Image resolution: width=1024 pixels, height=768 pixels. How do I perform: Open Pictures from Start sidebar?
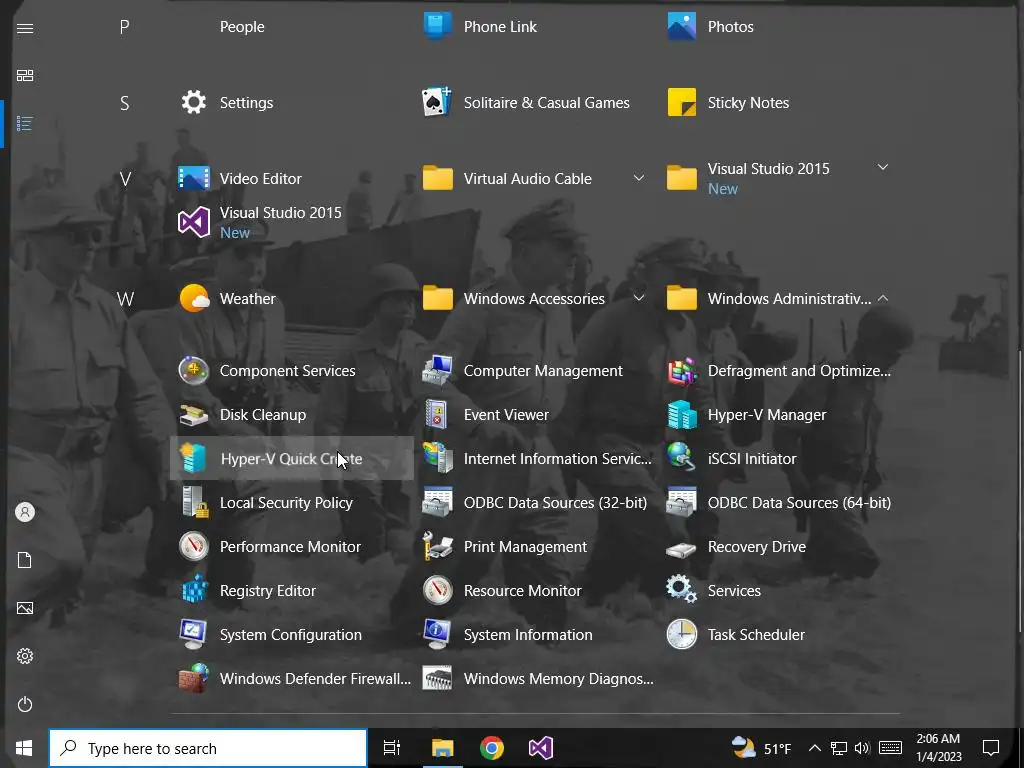pyautogui.click(x=25, y=608)
